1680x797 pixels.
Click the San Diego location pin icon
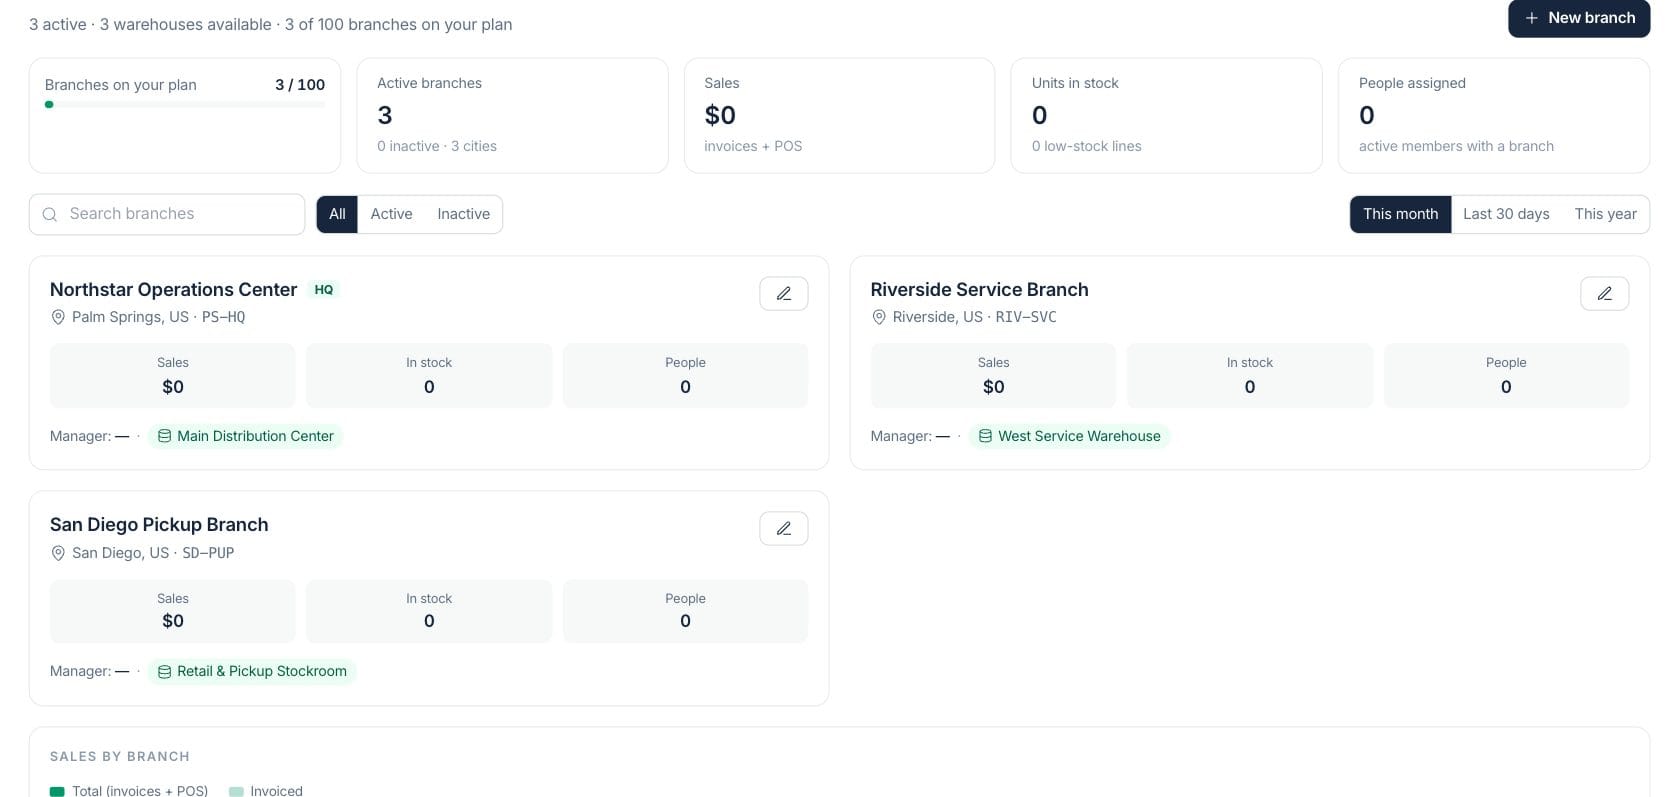58,553
